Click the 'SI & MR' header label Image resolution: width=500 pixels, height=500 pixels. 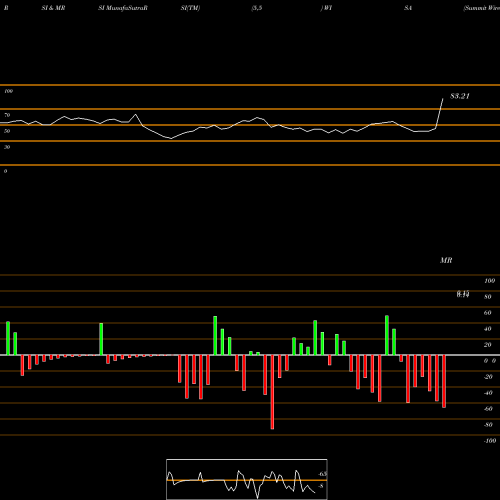point(53,8)
